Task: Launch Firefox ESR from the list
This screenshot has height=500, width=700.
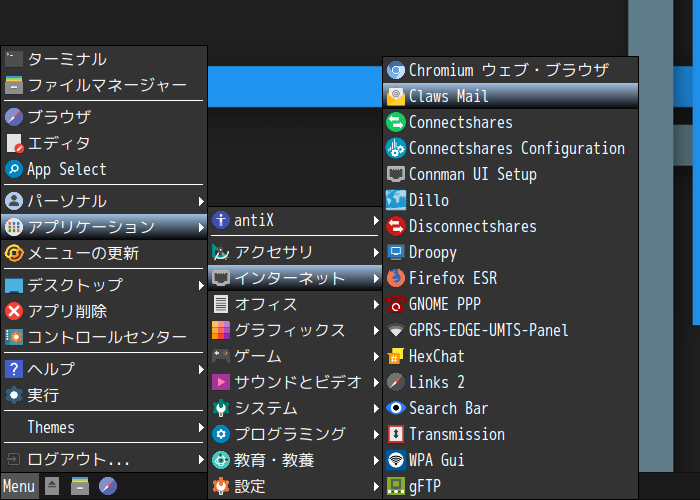Action: click(x=510, y=278)
